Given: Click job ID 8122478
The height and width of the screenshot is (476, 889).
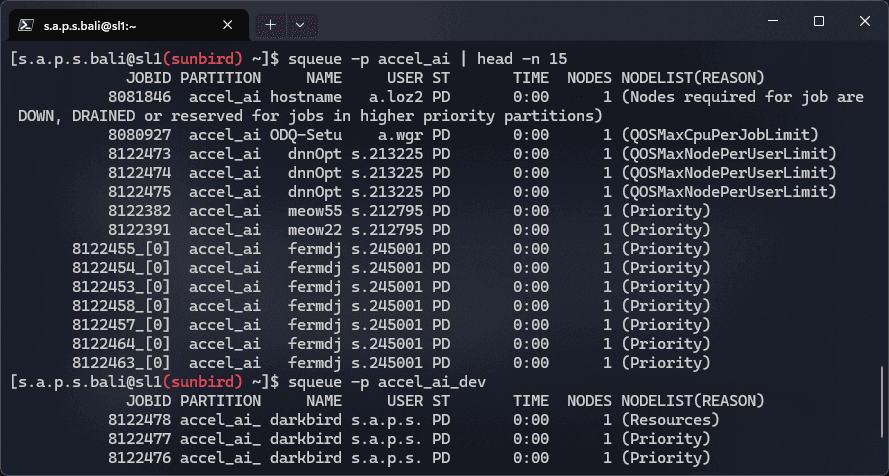Looking at the screenshot, I should (x=139, y=420).
